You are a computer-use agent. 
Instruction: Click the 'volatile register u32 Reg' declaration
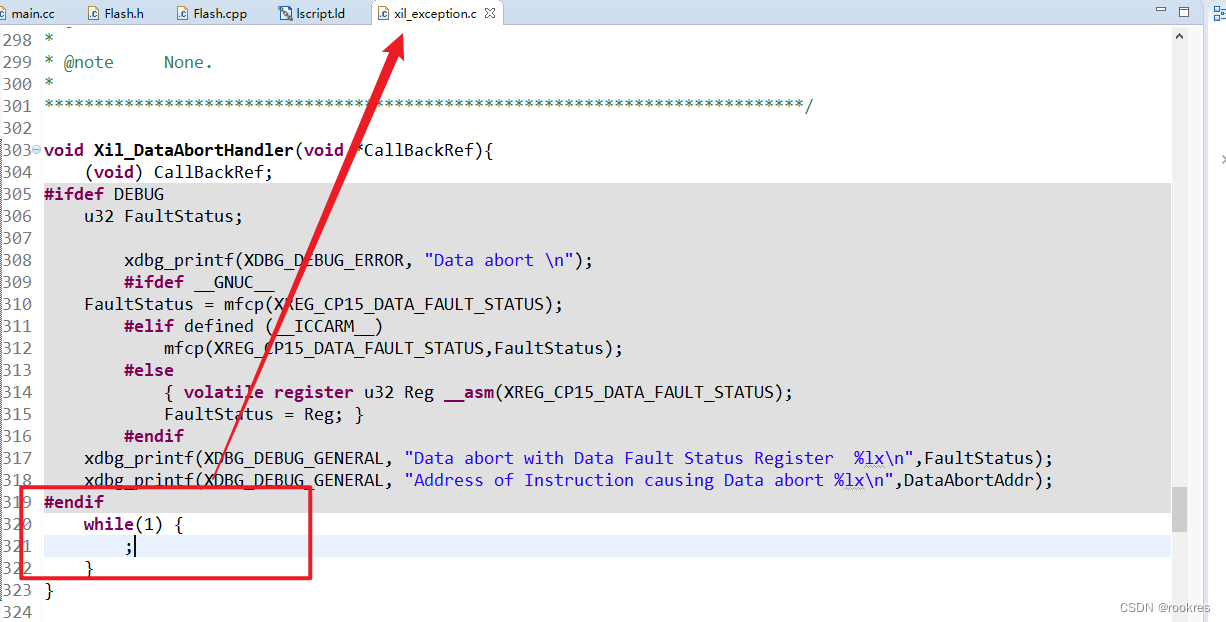click(309, 392)
